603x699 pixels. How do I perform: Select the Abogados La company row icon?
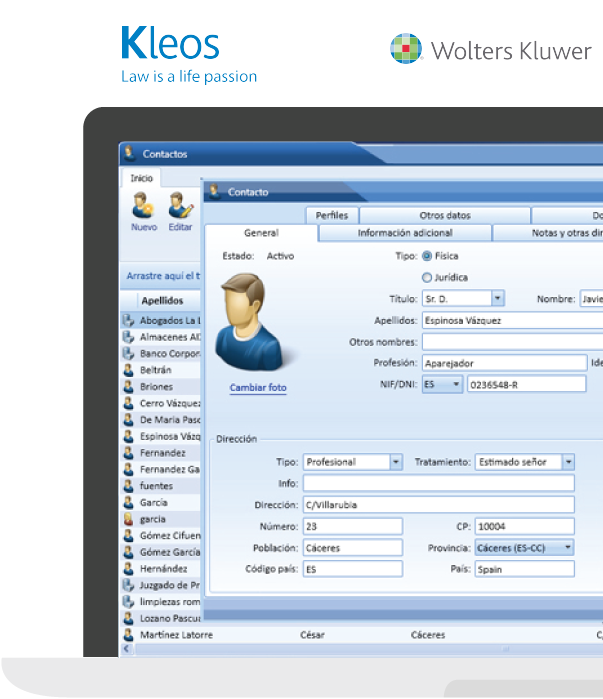[128, 321]
